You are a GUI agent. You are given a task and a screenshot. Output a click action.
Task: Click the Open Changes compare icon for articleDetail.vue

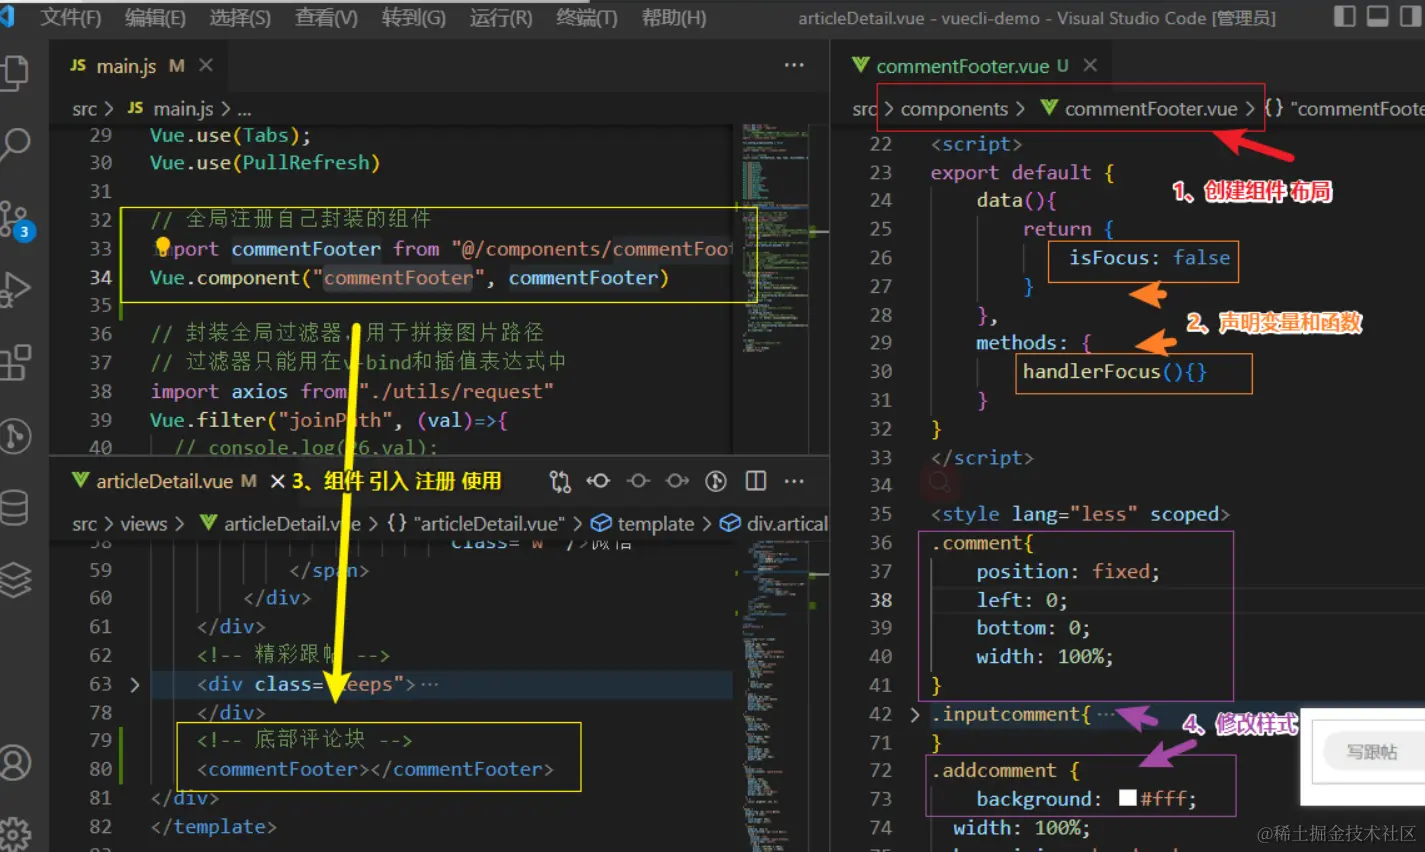pyautogui.click(x=560, y=481)
